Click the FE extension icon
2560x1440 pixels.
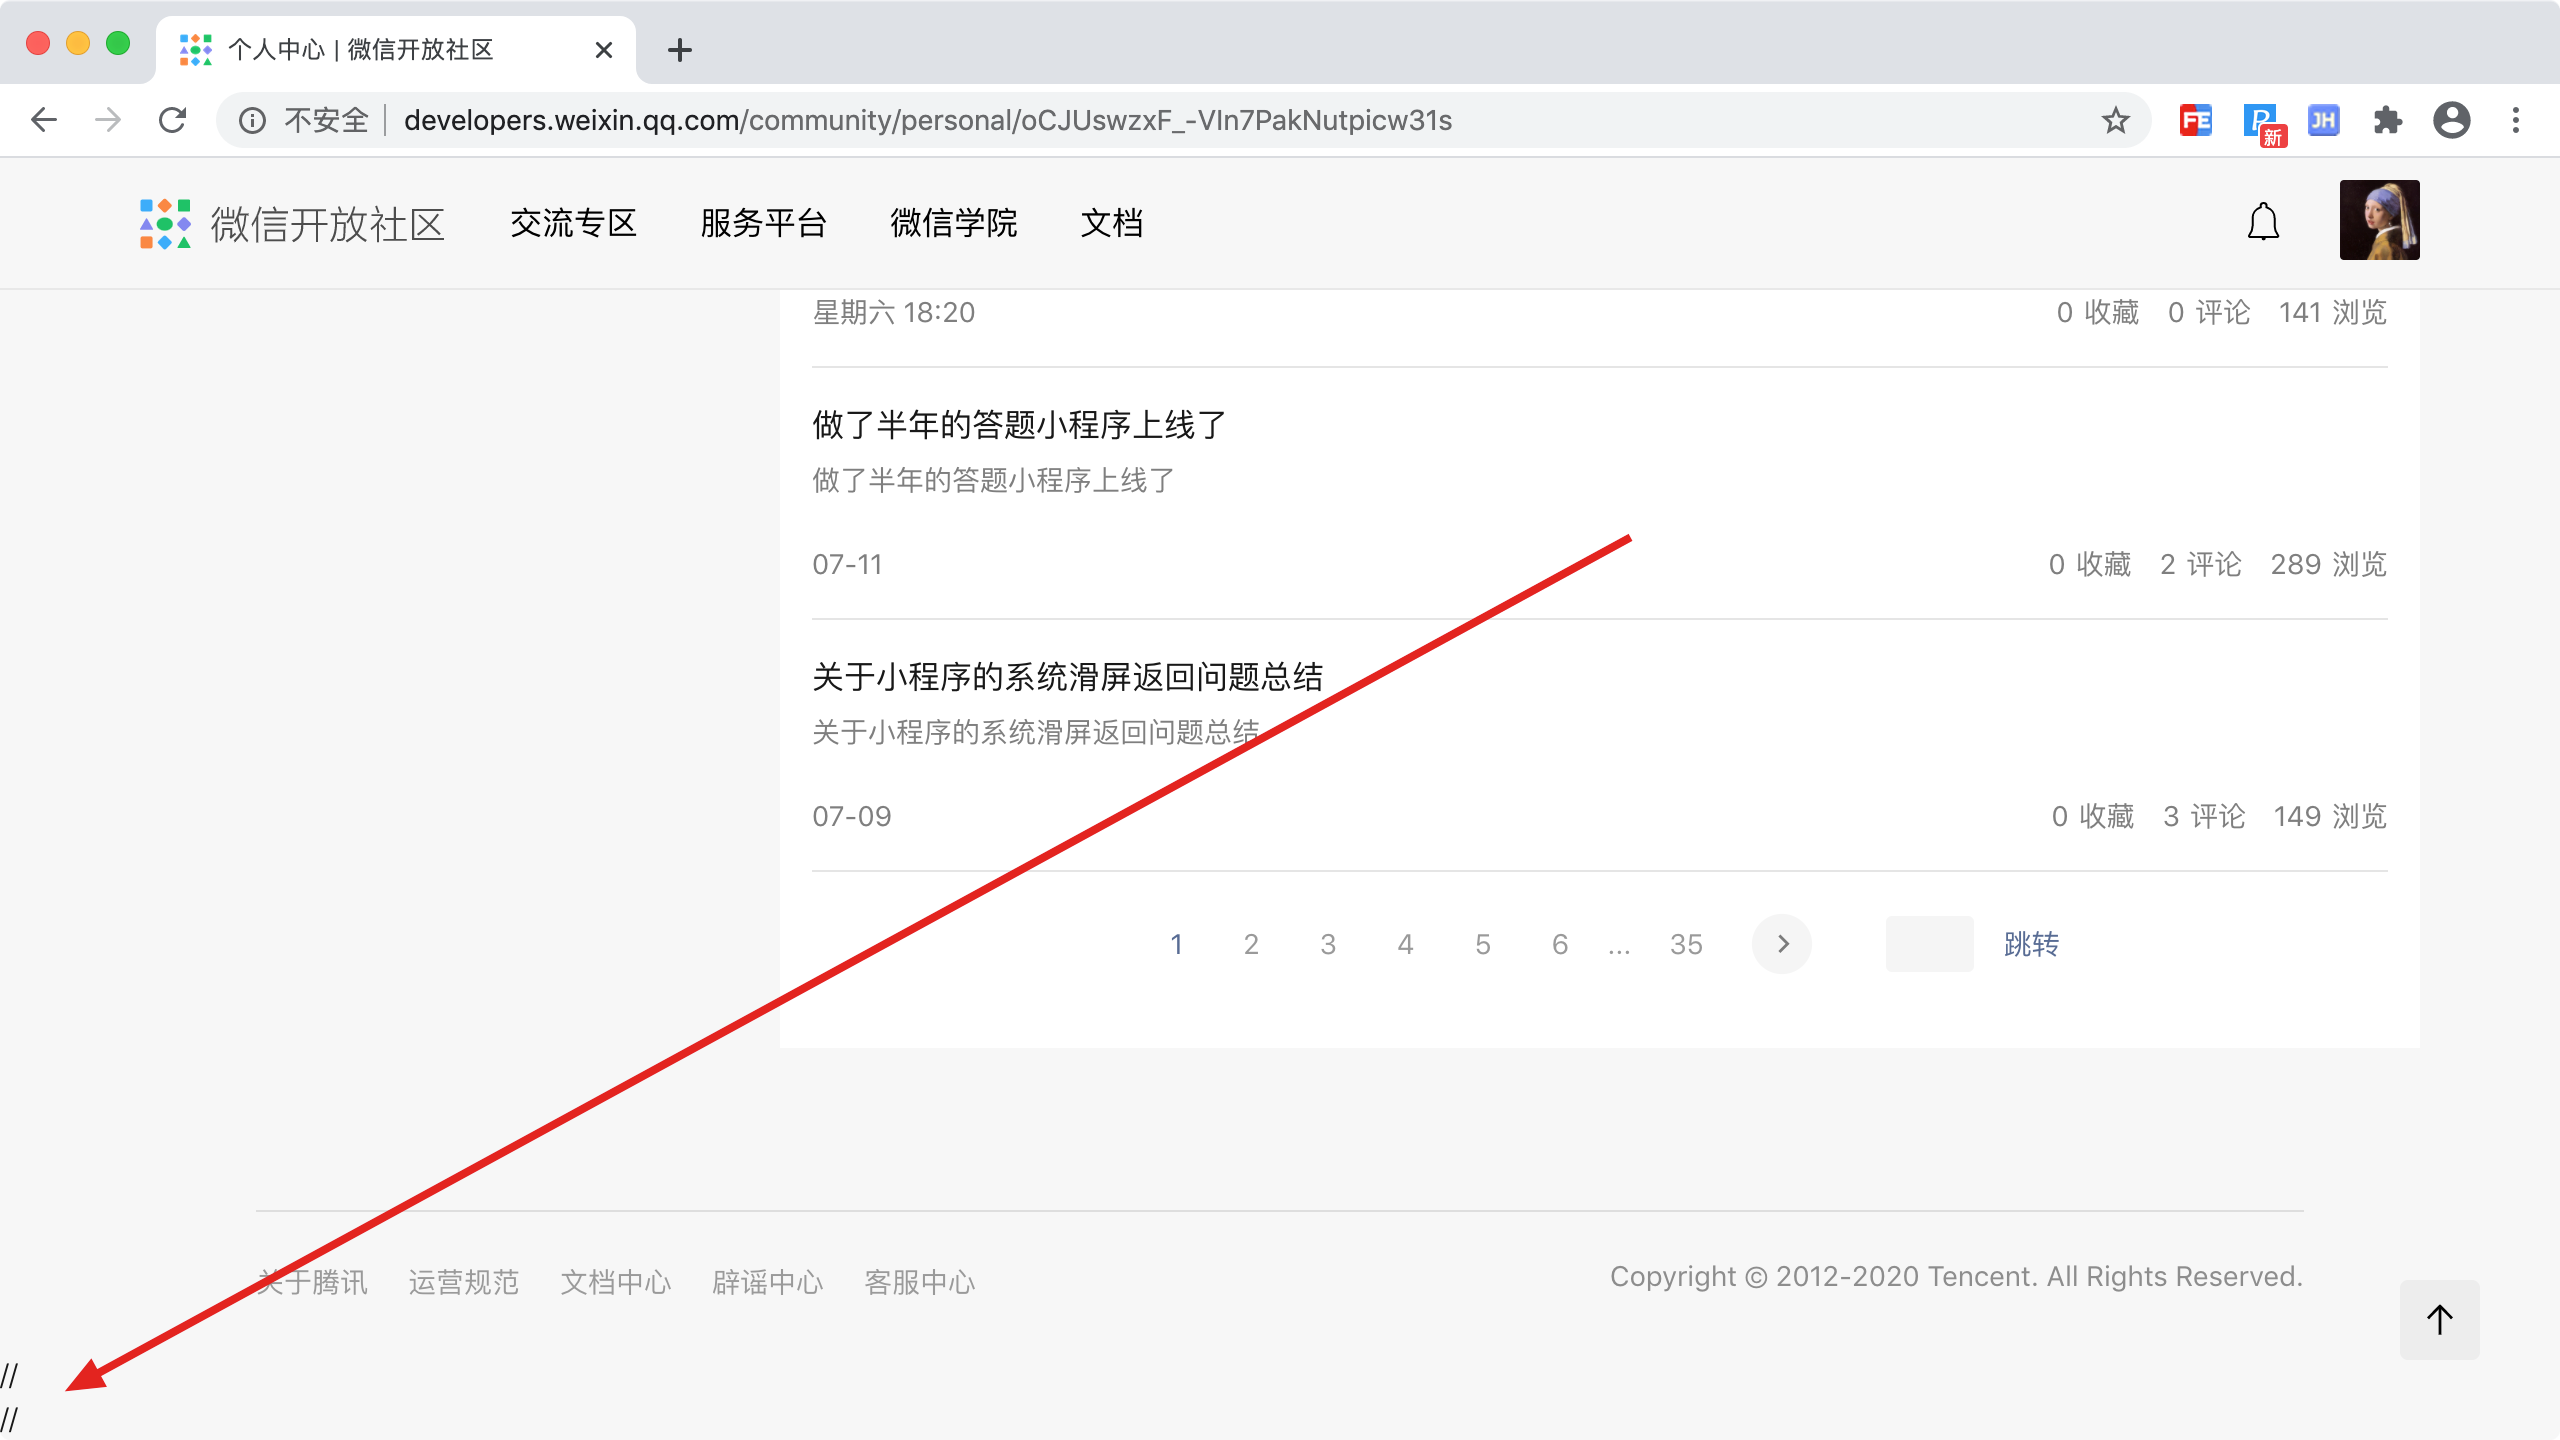tap(2196, 121)
